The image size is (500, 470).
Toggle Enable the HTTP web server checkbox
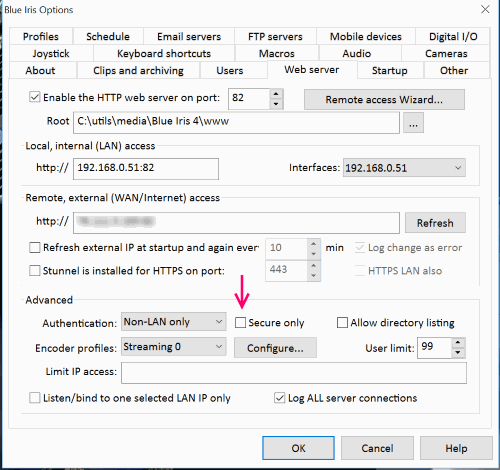[35, 97]
